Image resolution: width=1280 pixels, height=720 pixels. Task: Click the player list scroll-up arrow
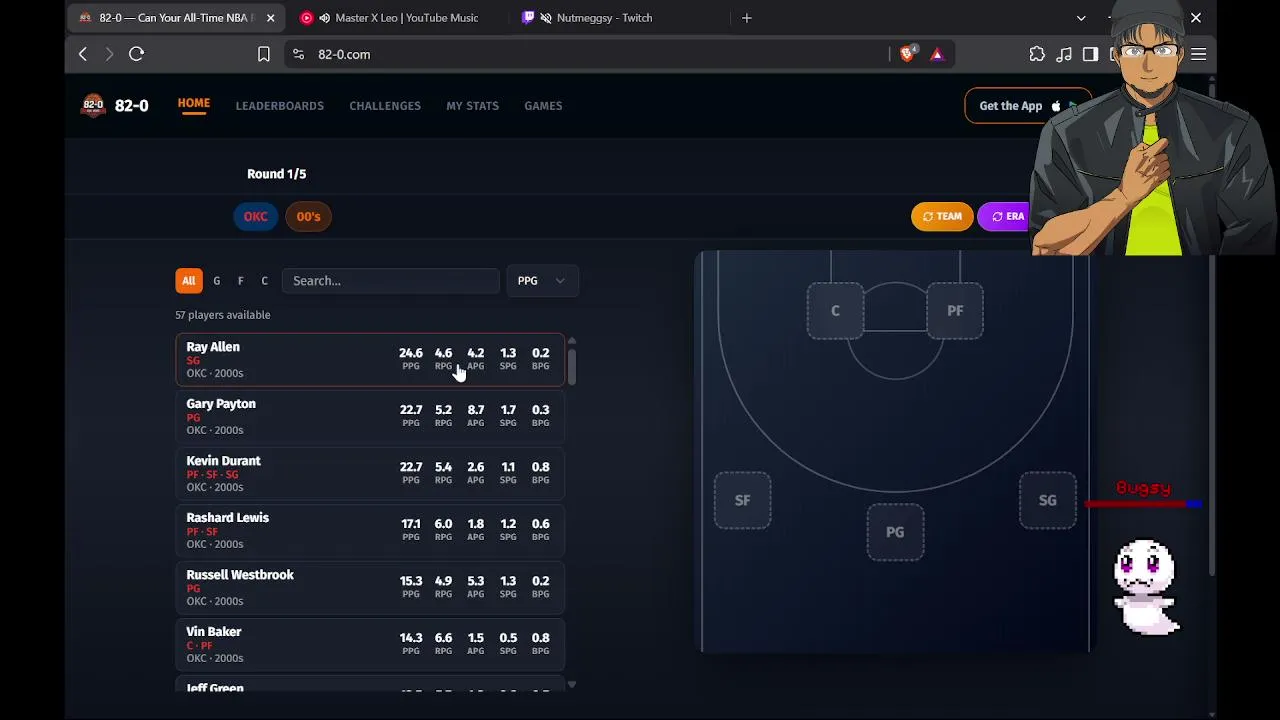pos(572,341)
